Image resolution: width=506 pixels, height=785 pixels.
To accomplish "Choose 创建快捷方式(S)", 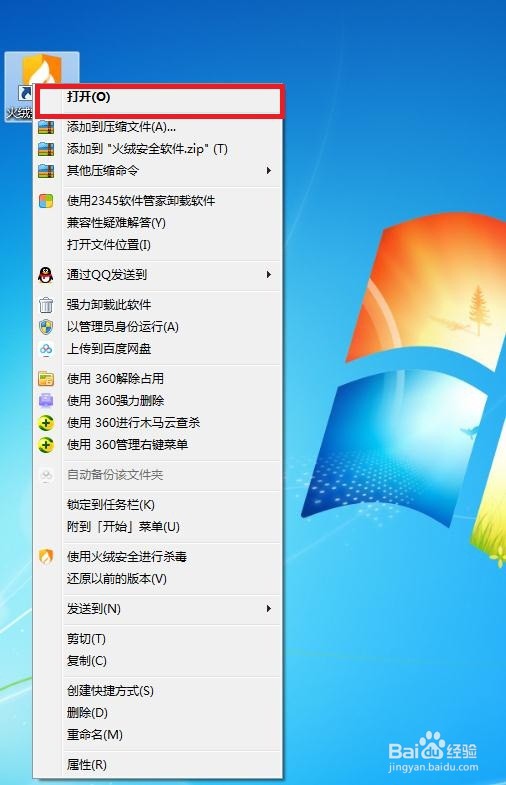I will pos(158,691).
